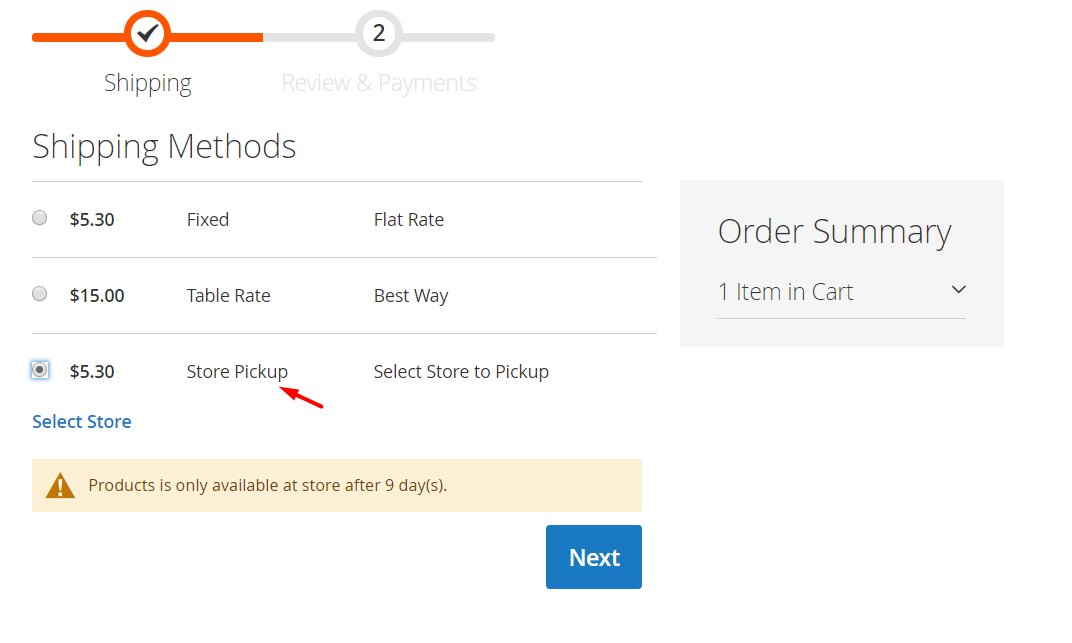
Task: Click the "Flat Rate" carrier text
Action: (409, 220)
